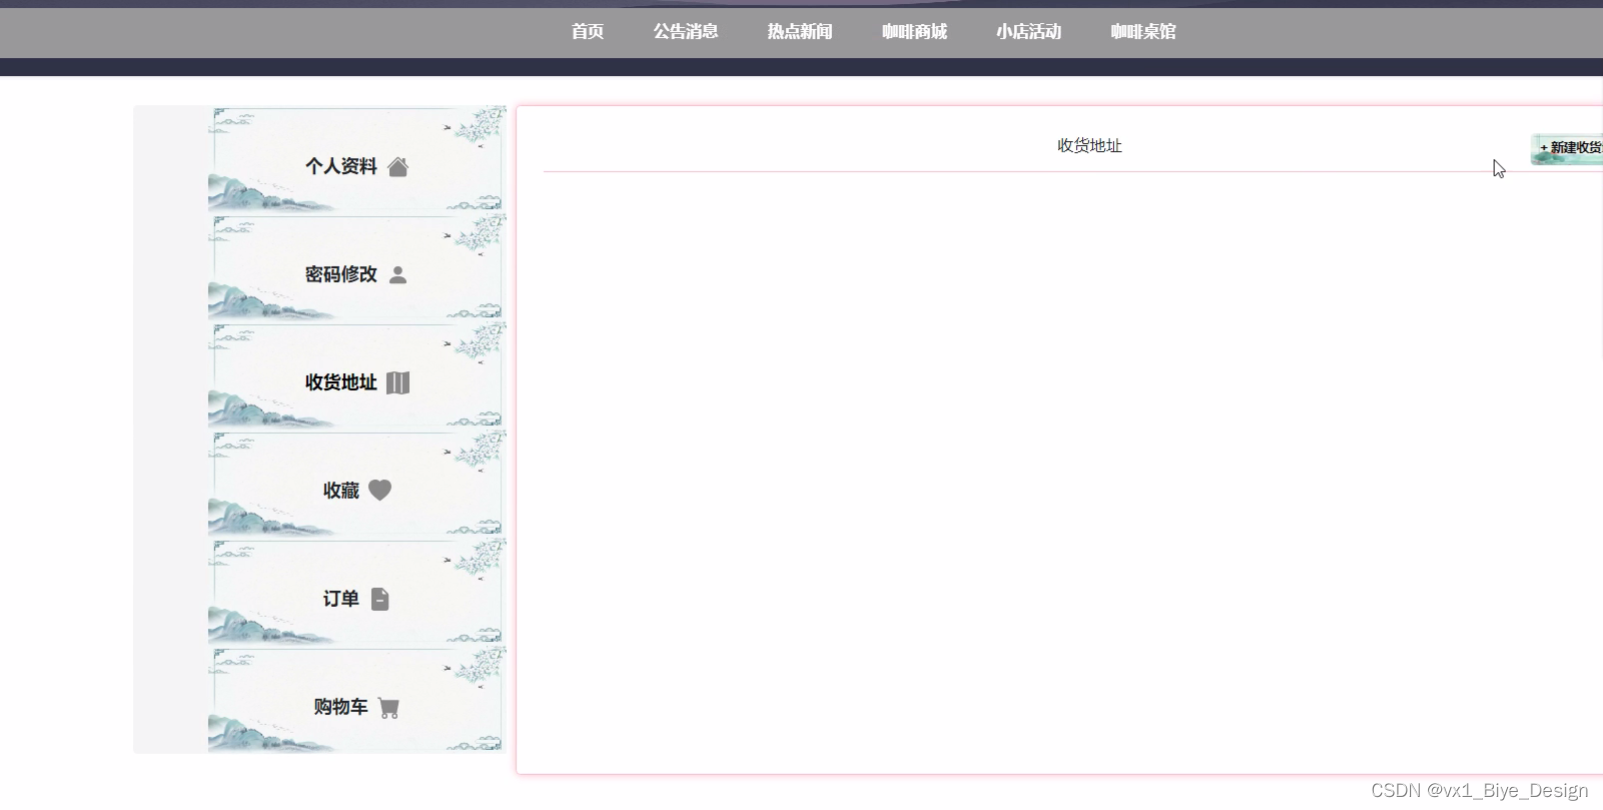Screen dimensions: 1603x810
Task: View the 订单 sidebar label
Action: tap(341, 598)
